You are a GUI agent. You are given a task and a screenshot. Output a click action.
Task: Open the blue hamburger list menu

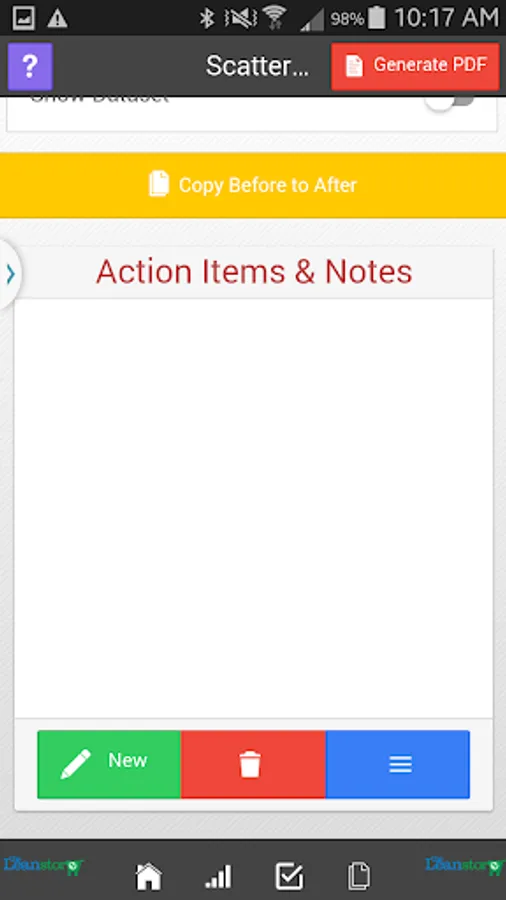point(398,764)
